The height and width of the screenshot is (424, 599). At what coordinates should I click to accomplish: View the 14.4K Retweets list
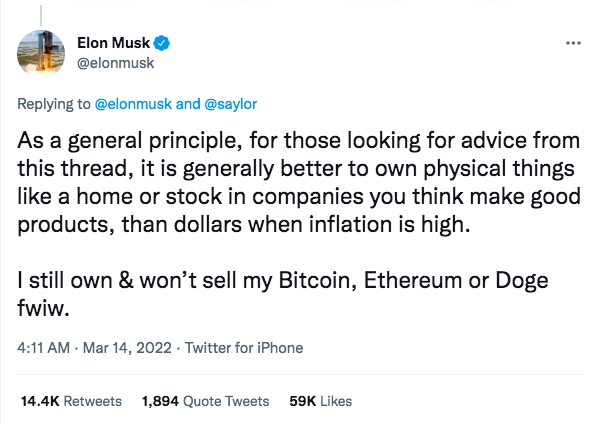tap(71, 401)
